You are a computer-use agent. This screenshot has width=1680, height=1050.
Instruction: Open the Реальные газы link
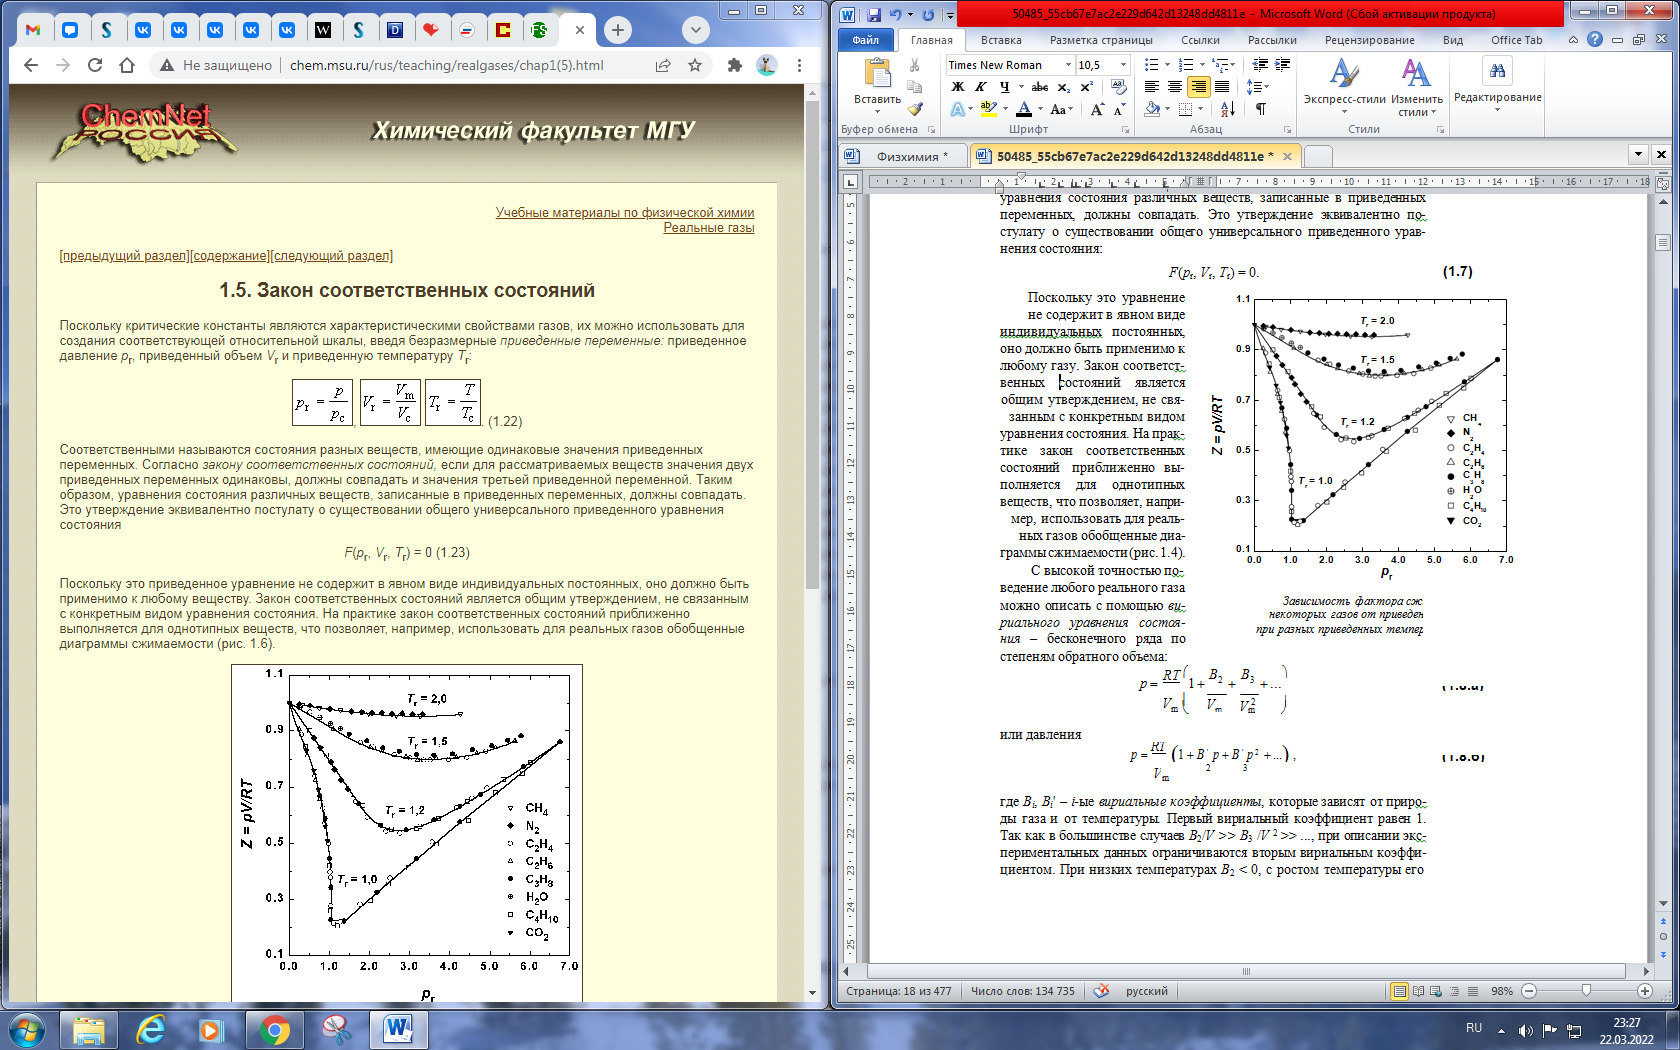[709, 228]
